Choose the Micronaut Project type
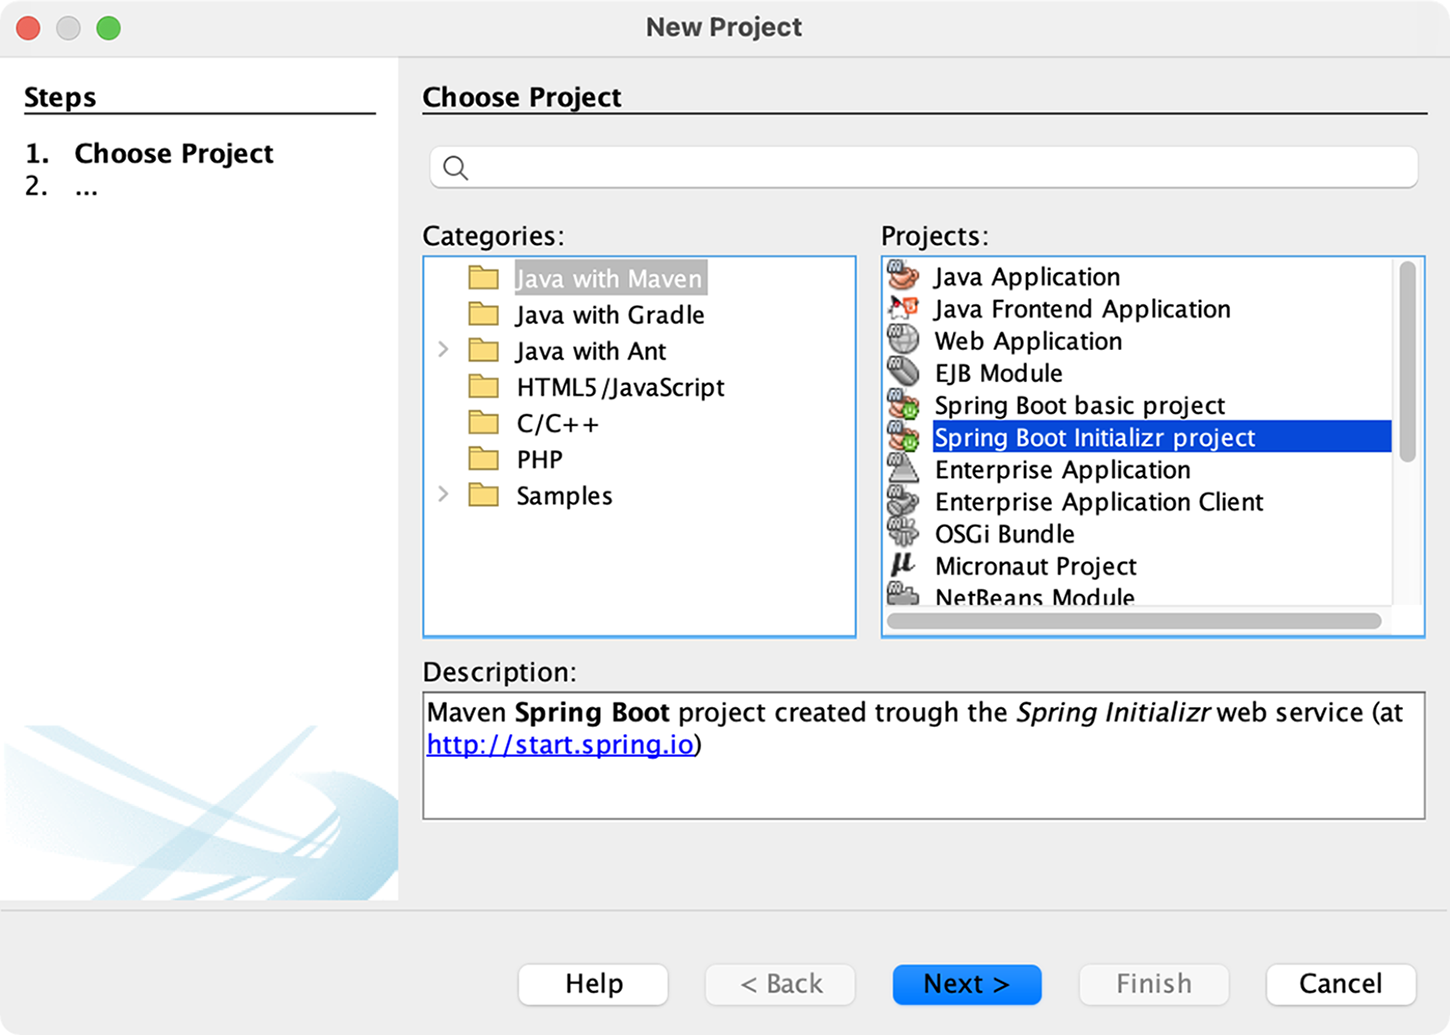 [1035, 565]
